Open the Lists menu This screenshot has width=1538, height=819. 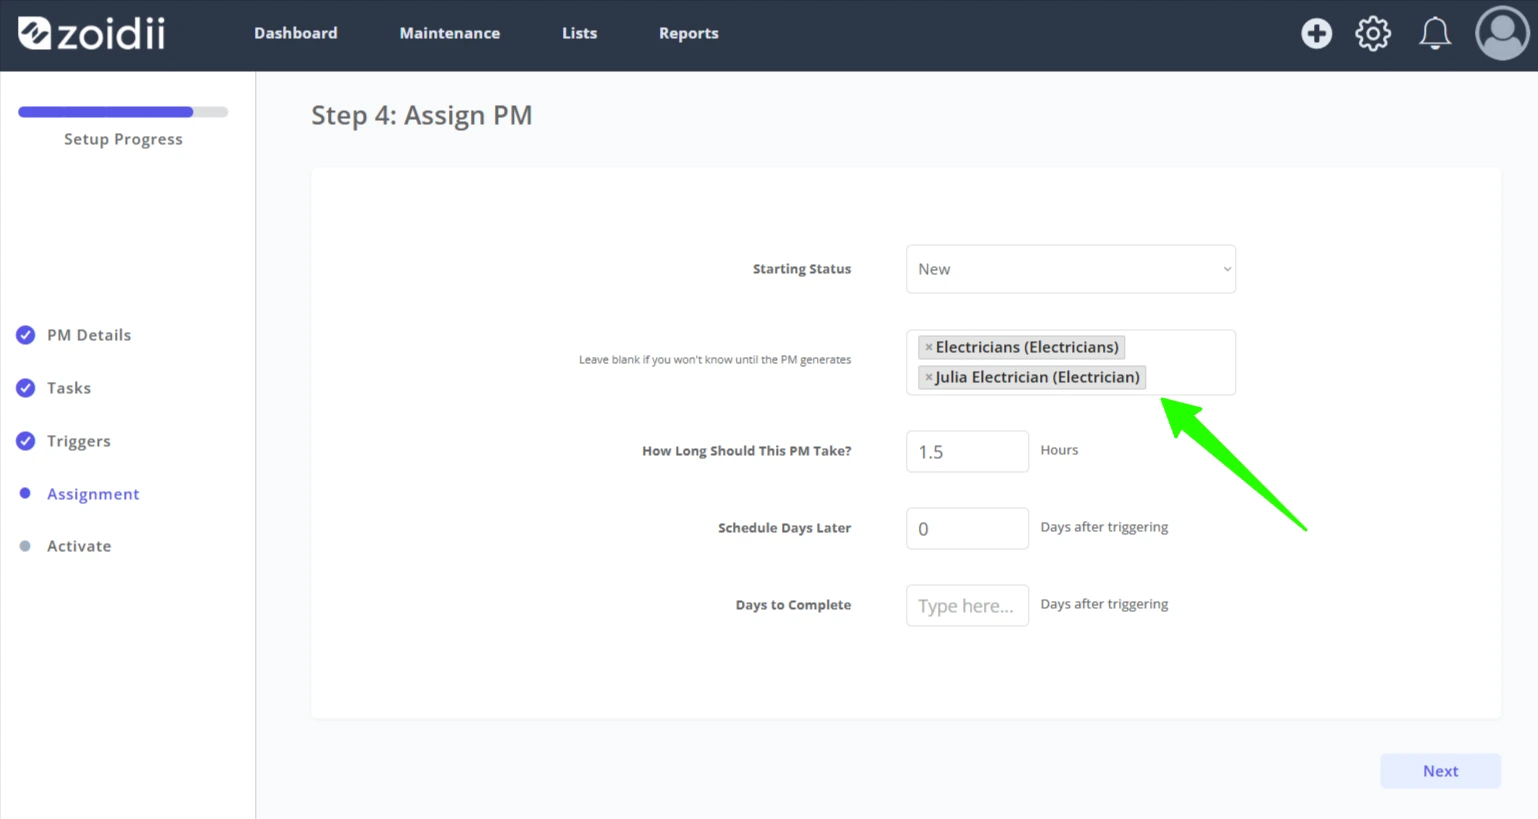(580, 33)
